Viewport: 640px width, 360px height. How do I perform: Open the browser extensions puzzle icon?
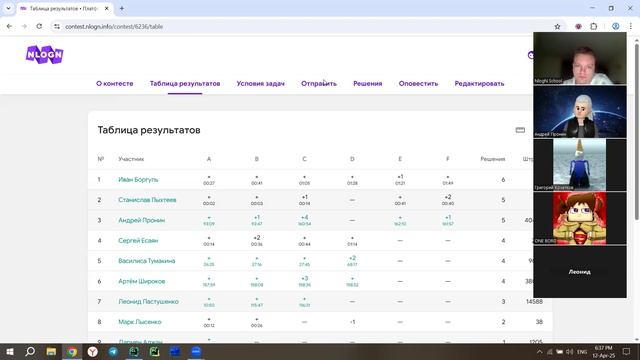[593, 27]
